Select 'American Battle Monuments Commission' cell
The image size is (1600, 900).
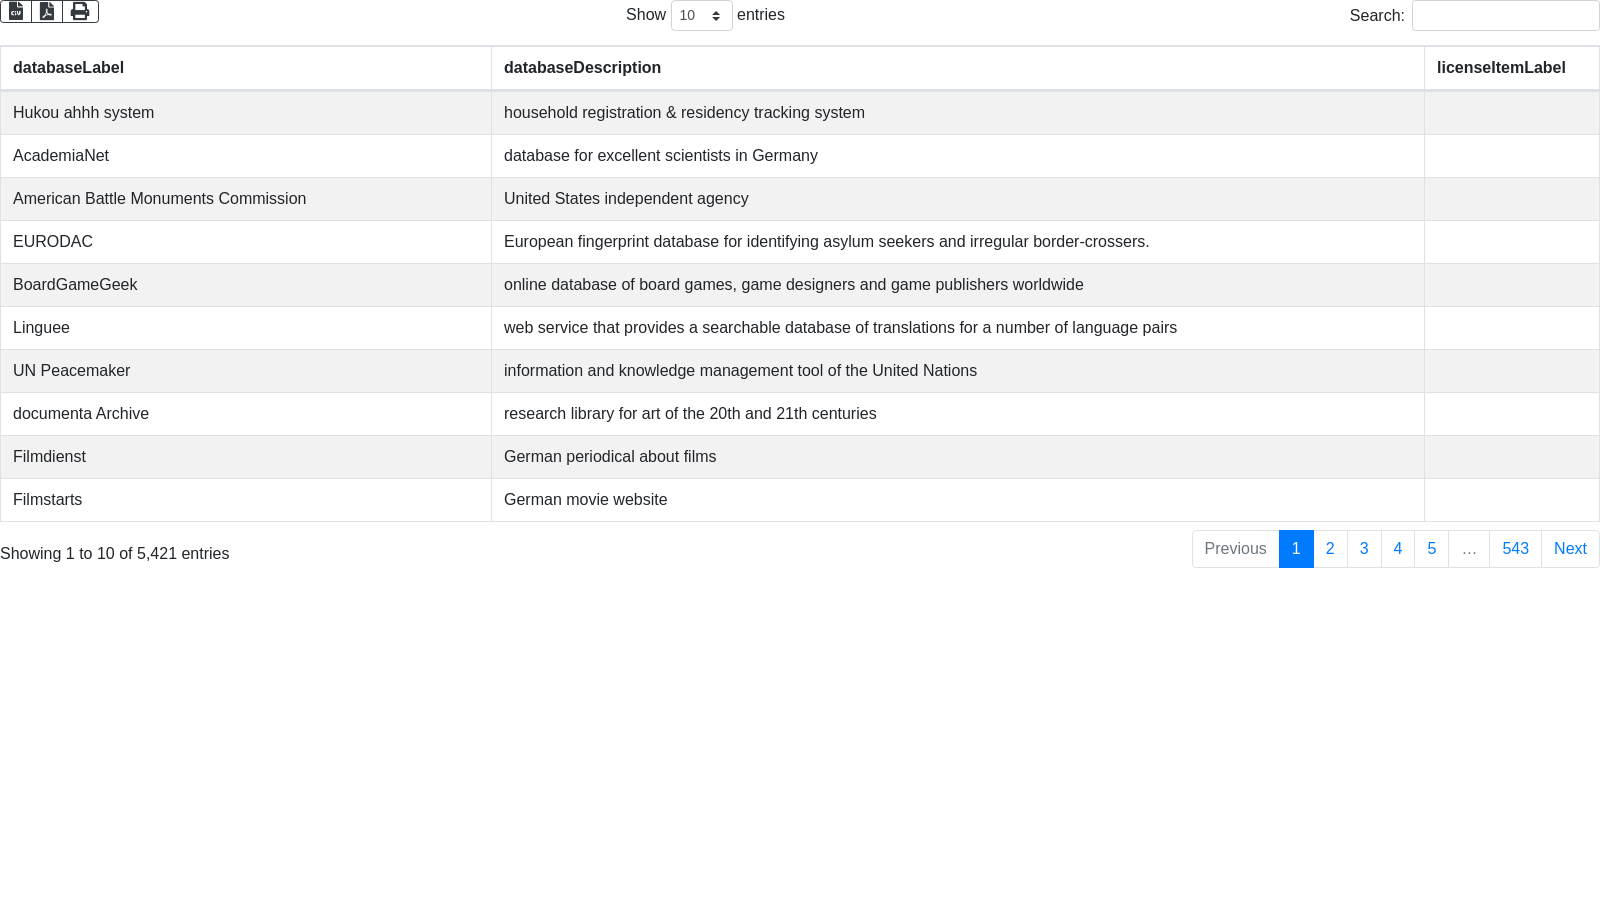(x=246, y=199)
